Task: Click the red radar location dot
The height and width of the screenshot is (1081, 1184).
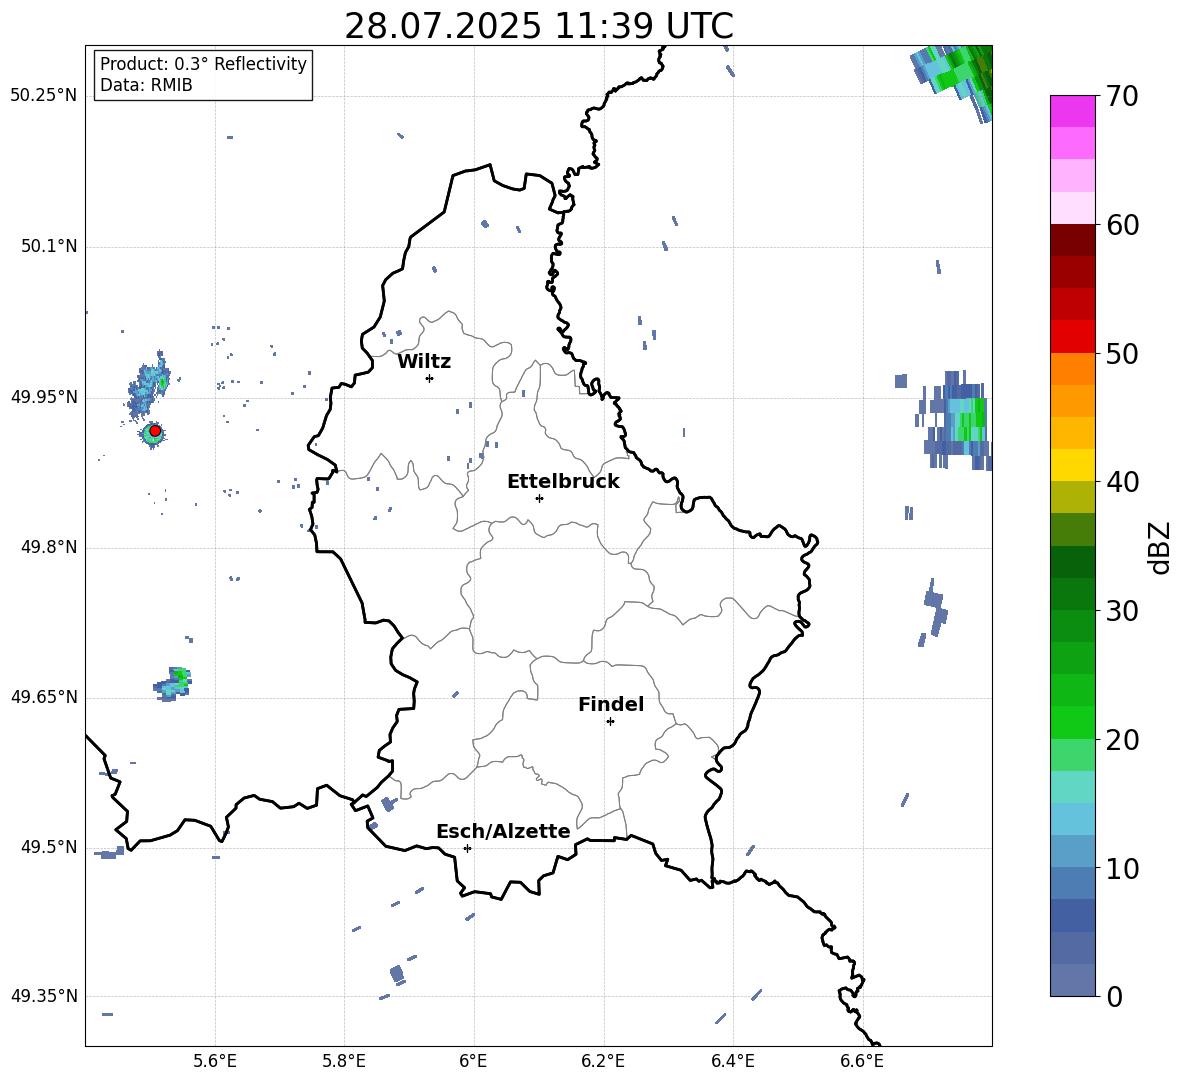Action: (155, 431)
